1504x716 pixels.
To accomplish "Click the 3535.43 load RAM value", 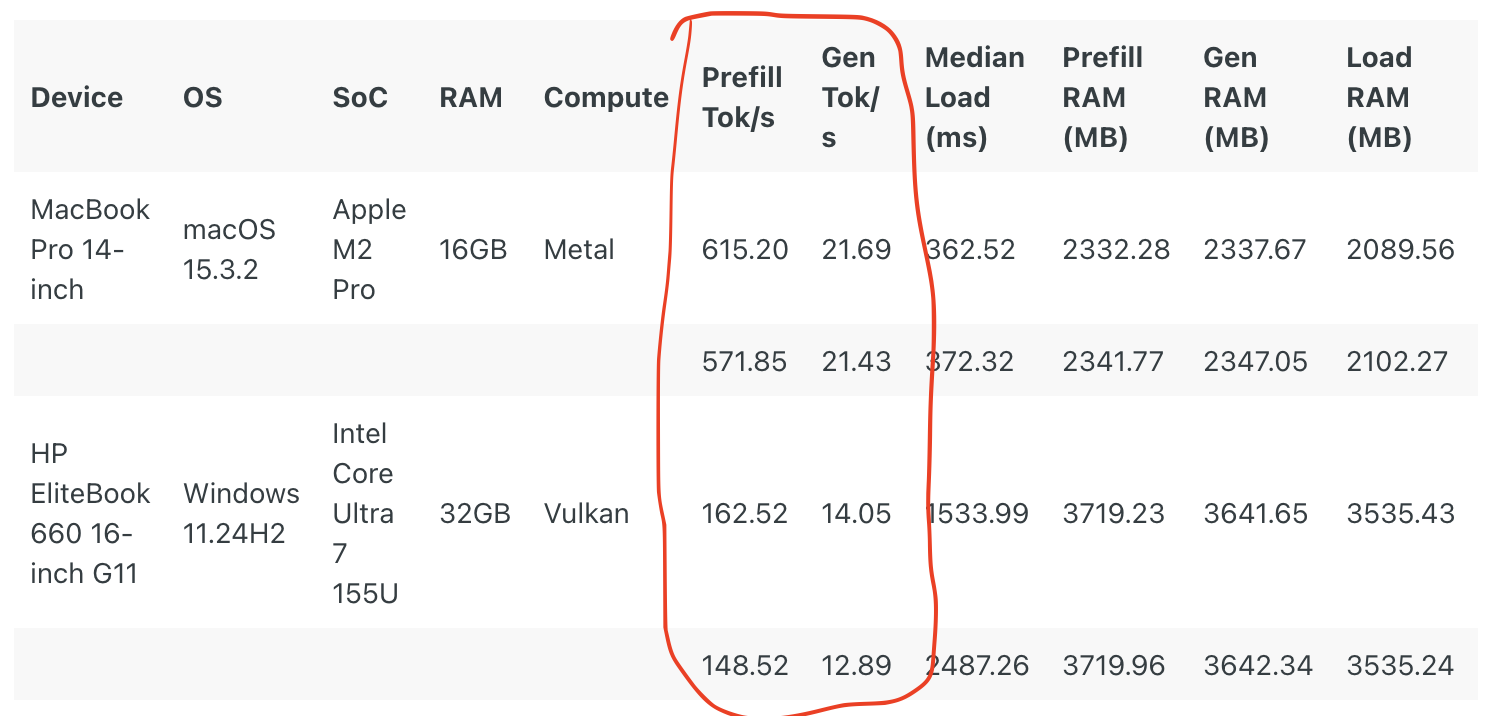I will pyautogui.click(x=1400, y=514).
